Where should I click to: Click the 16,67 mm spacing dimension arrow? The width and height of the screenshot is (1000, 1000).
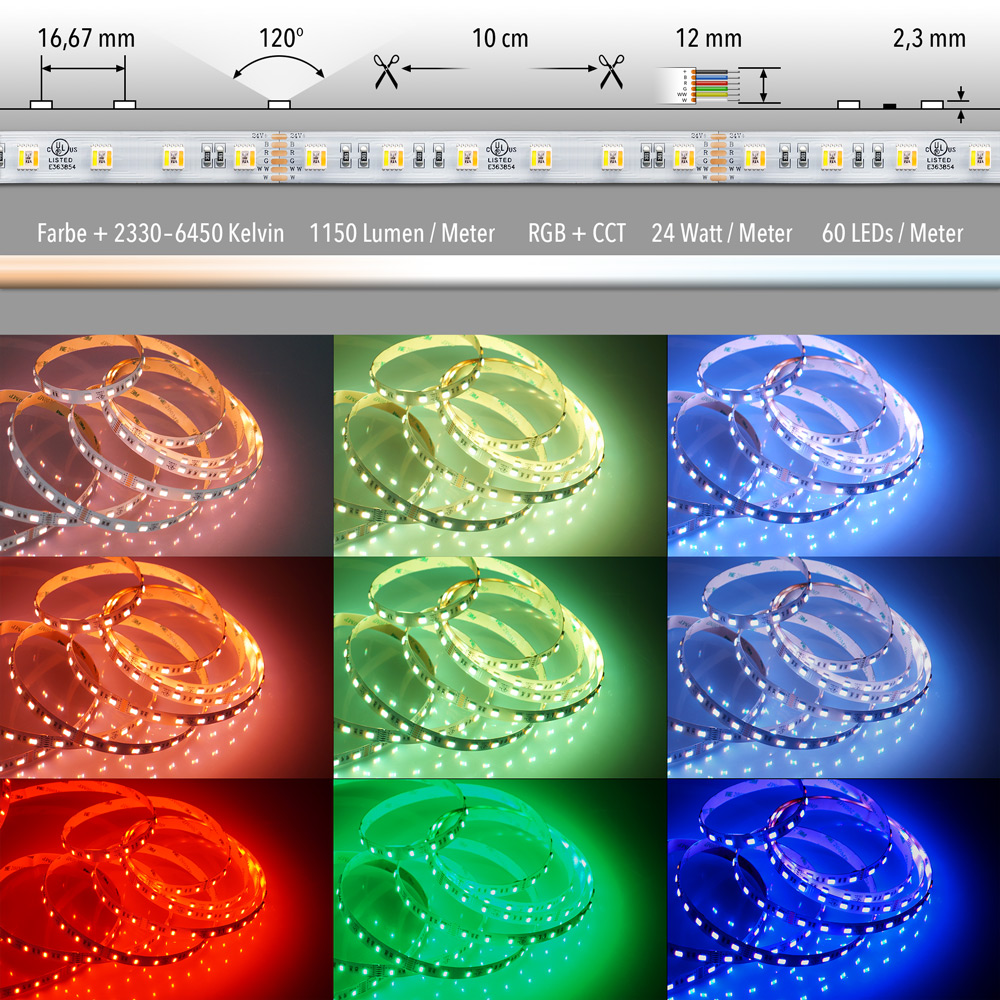point(83,68)
